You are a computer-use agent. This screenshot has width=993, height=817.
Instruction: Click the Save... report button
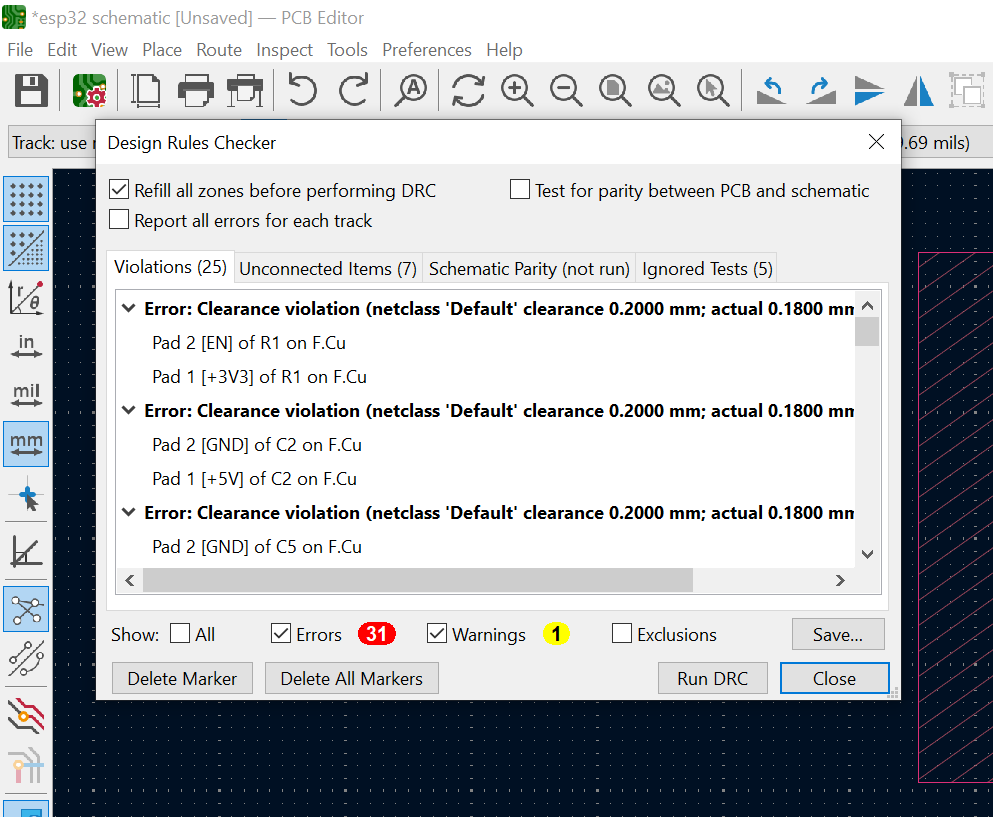838,634
